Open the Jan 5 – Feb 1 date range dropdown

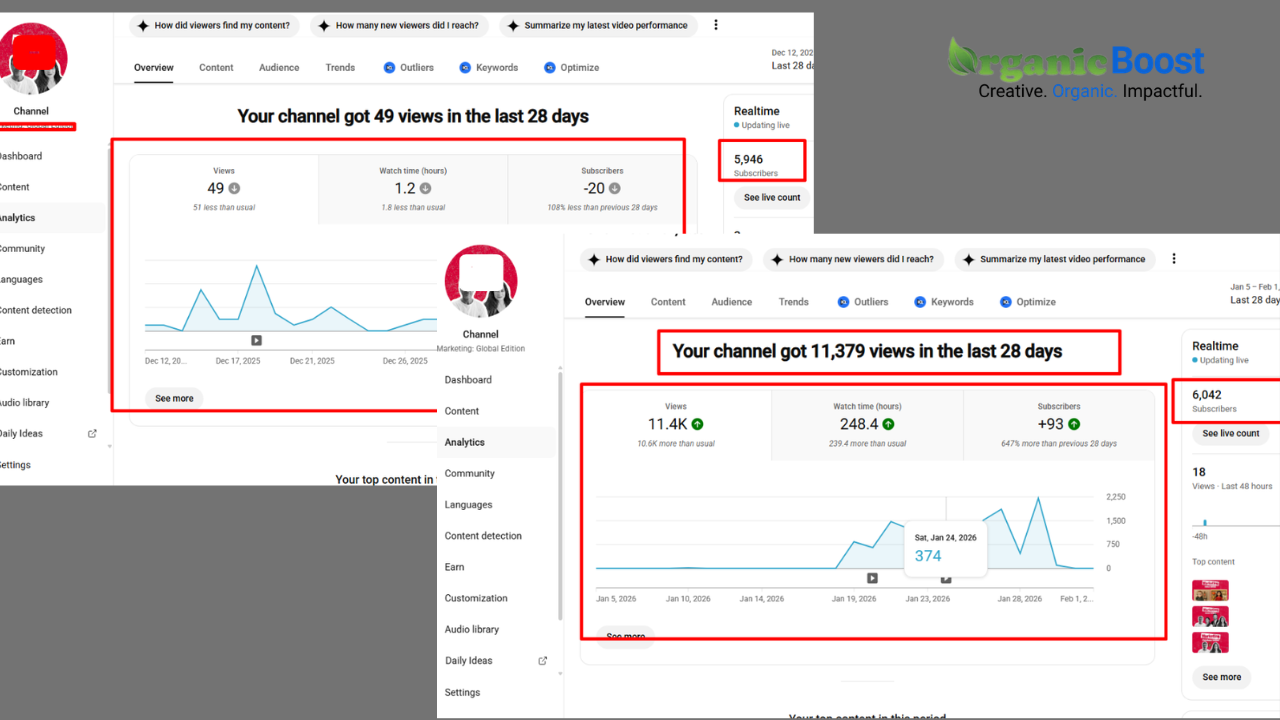tap(1253, 294)
